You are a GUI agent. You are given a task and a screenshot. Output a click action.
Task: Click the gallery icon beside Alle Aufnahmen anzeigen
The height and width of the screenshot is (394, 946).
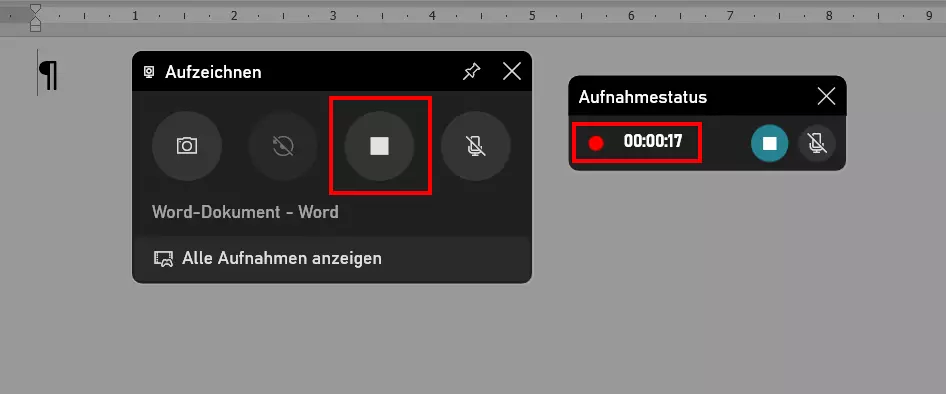pyautogui.click(x=163, y=259)
